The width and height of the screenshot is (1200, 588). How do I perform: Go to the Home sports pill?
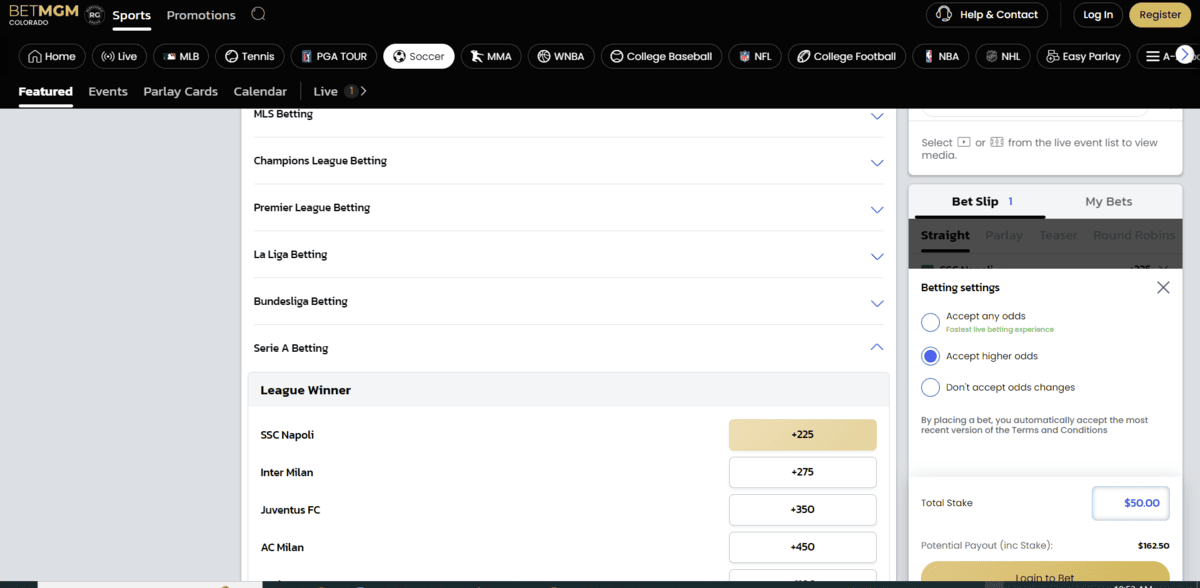(52, 56)
